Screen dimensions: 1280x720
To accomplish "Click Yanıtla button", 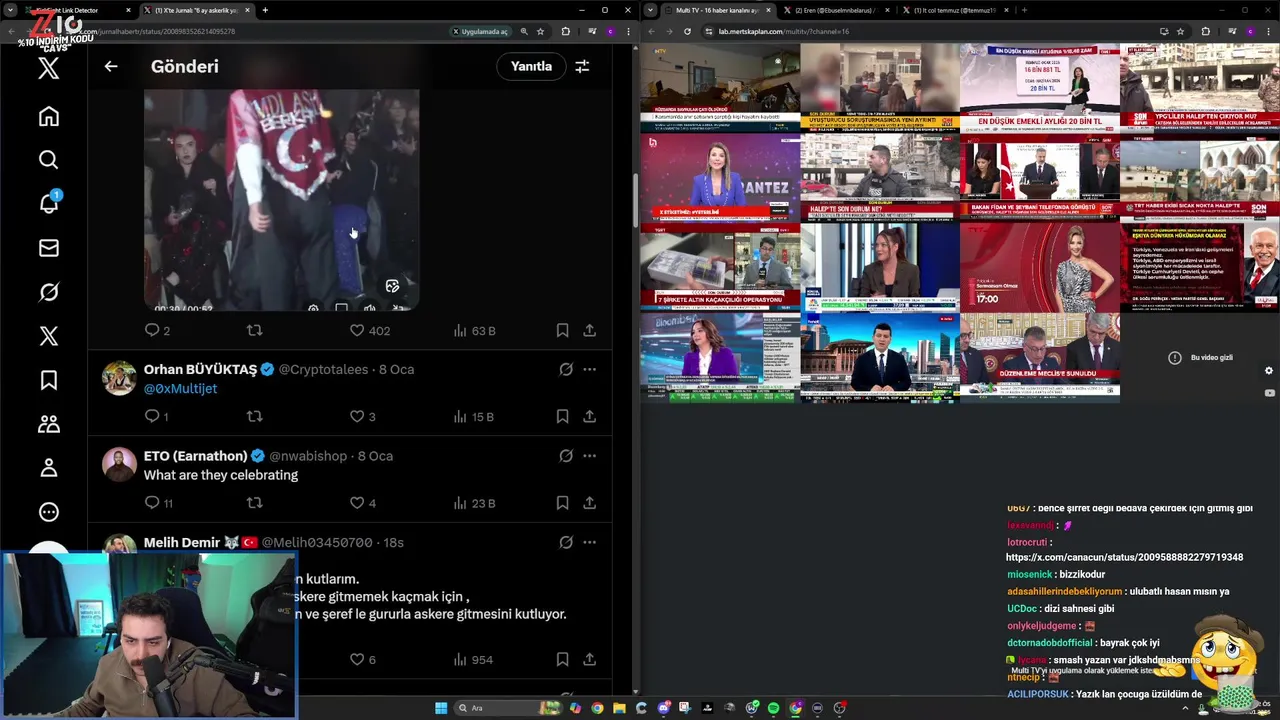I will coord(531,66).
